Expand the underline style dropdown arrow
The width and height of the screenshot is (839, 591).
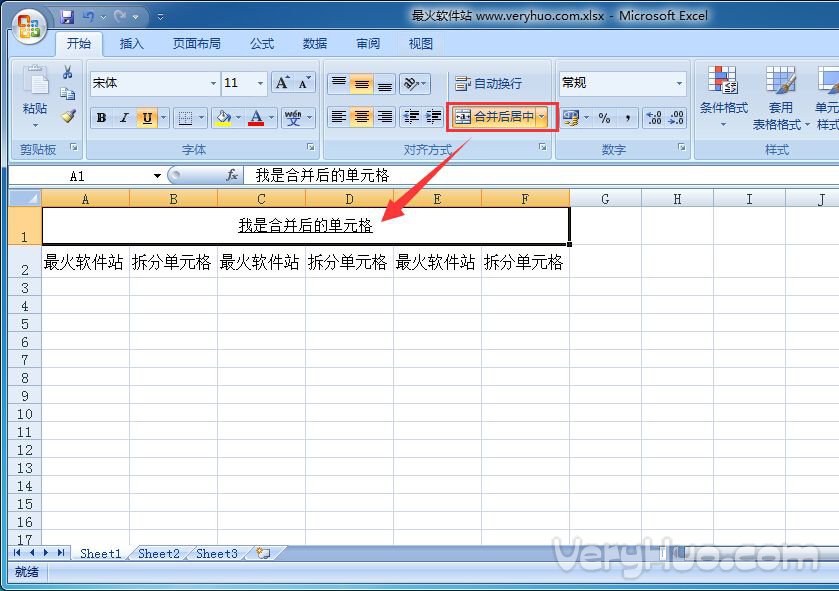pos(164,118)
